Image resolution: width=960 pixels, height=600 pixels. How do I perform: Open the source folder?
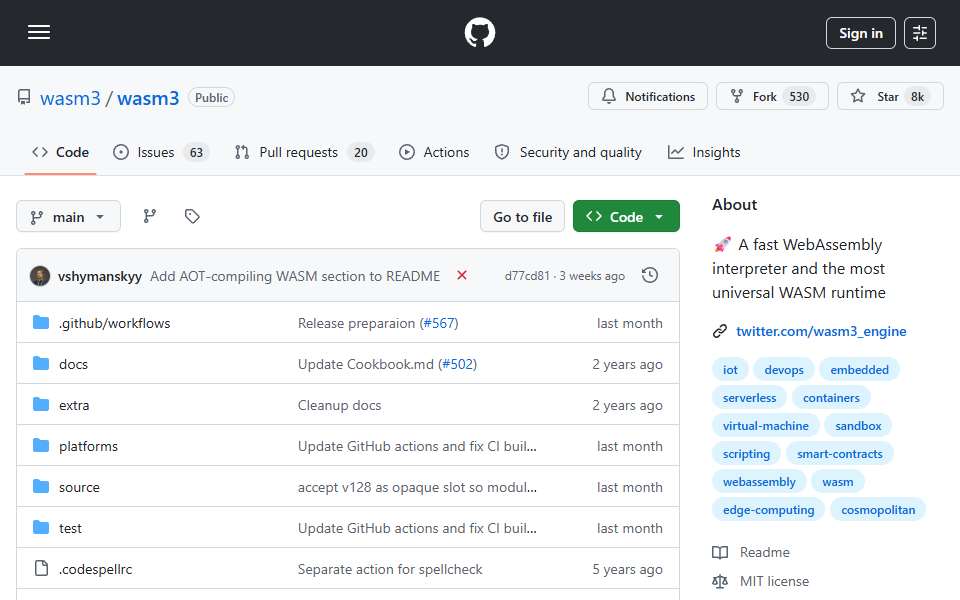tap(79, 487)
